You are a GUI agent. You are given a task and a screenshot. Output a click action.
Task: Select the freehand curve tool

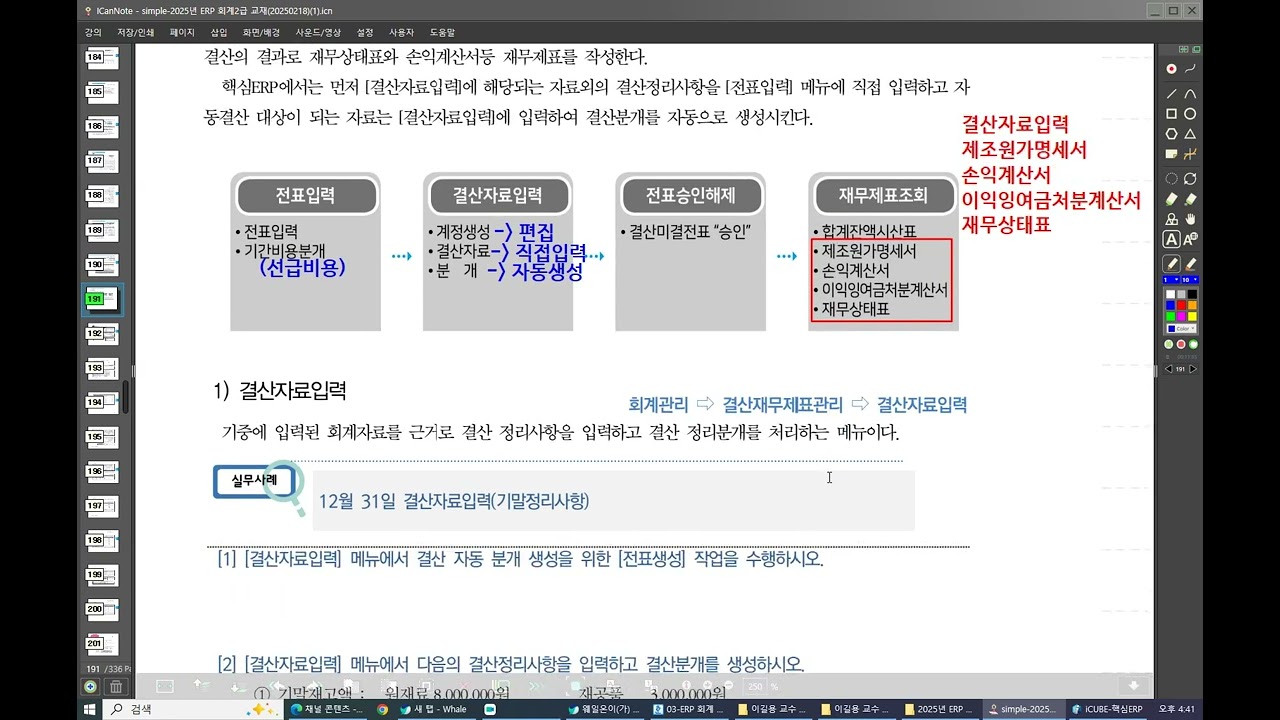pyautogui.click(x=1190, y=69)
